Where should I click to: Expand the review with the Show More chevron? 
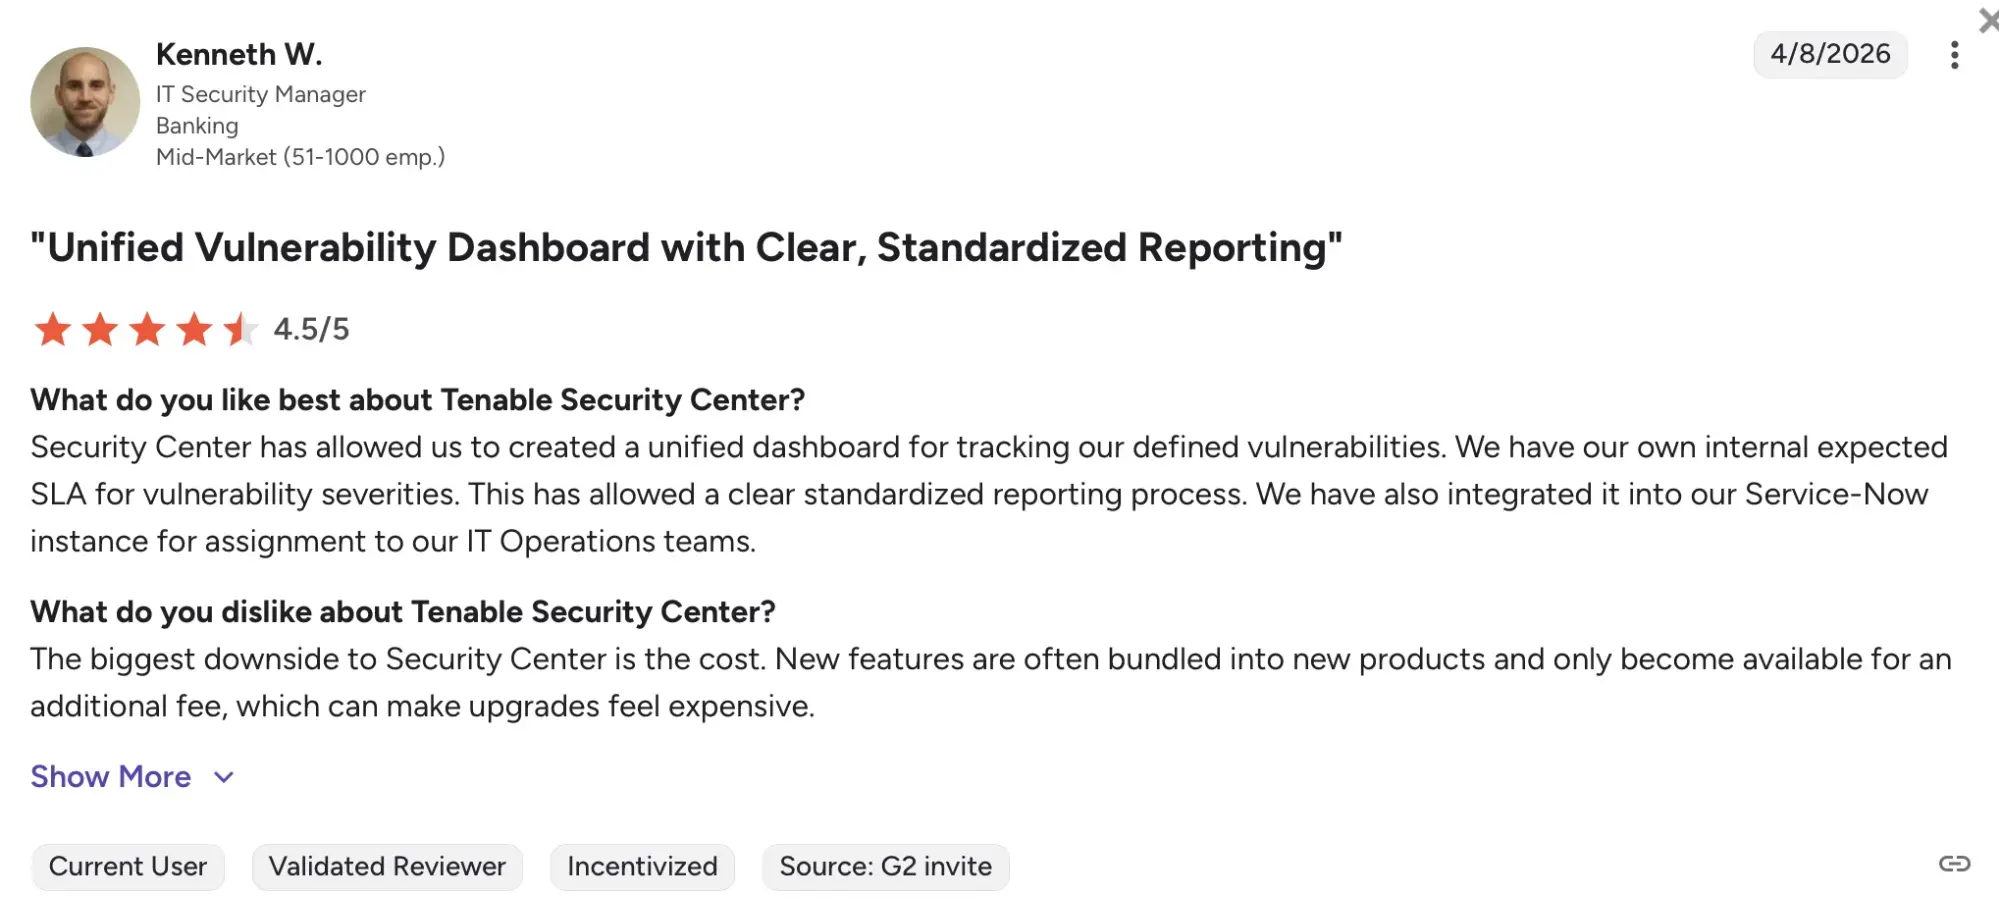[224, 777]
